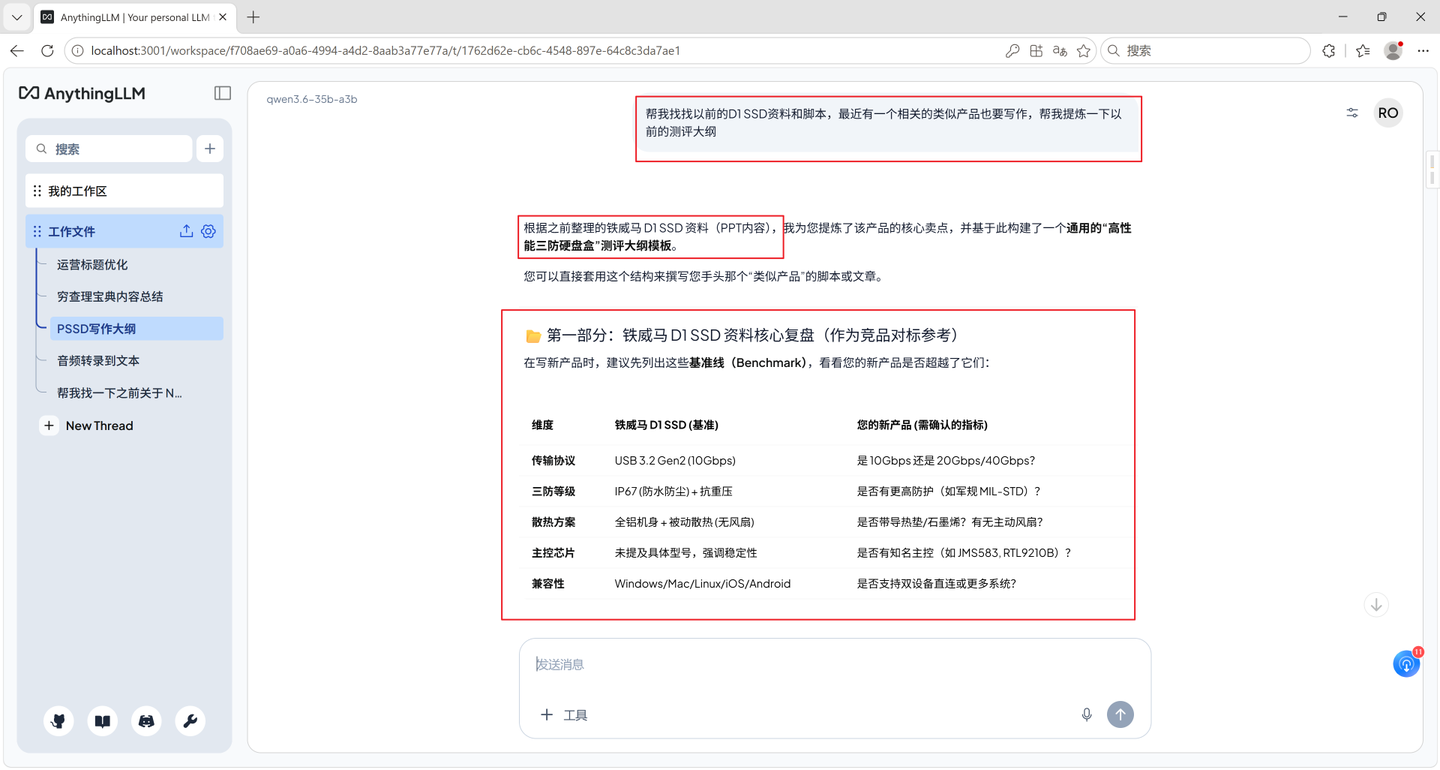Click the browser address bar URL
This screenshot has width=1440, height=770.
[x=385, y=51]
